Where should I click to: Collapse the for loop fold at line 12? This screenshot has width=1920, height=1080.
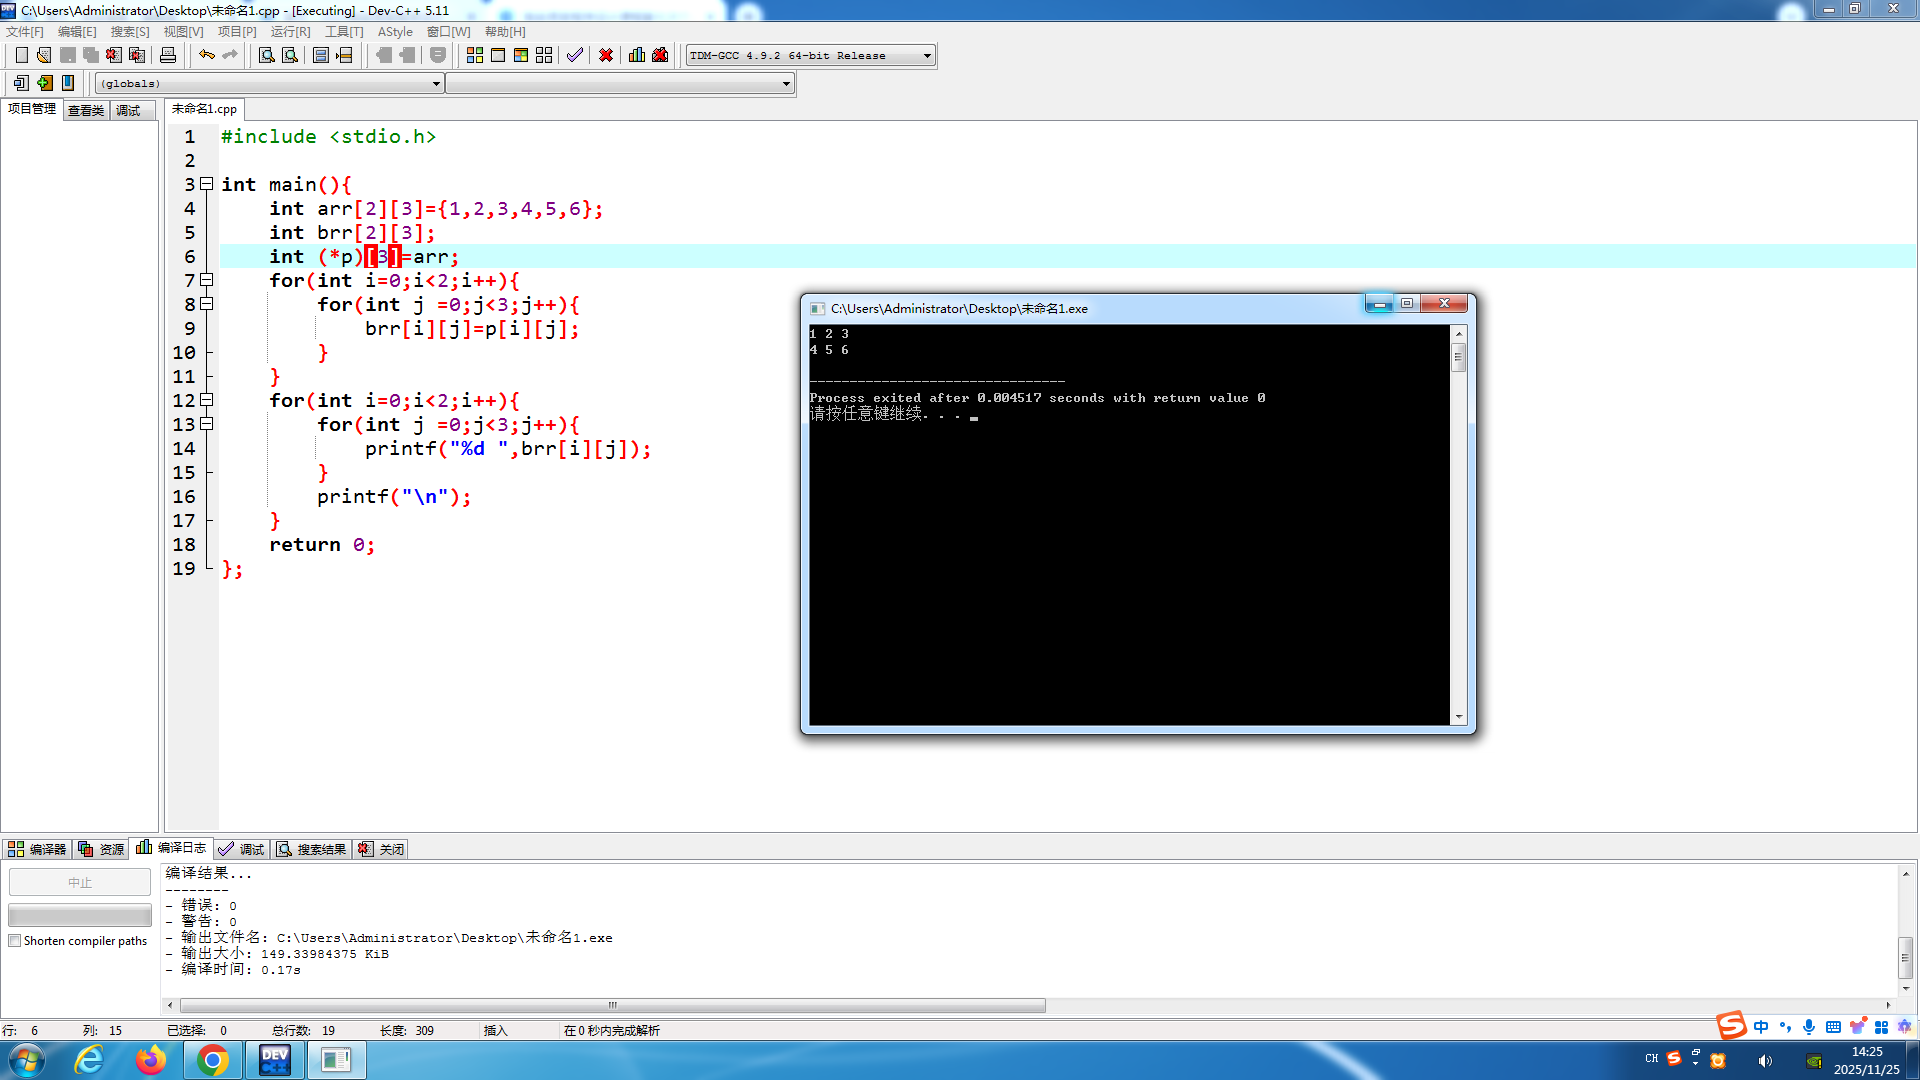206,400
